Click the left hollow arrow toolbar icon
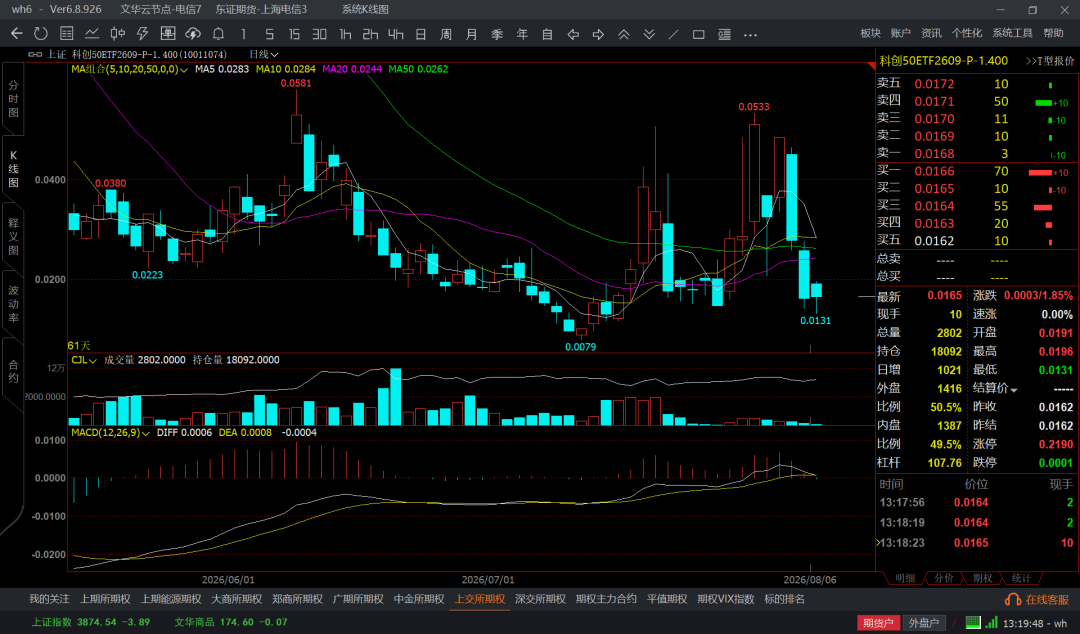The width and height of the screenshot is (1080, 634). [x=573, y=34]
